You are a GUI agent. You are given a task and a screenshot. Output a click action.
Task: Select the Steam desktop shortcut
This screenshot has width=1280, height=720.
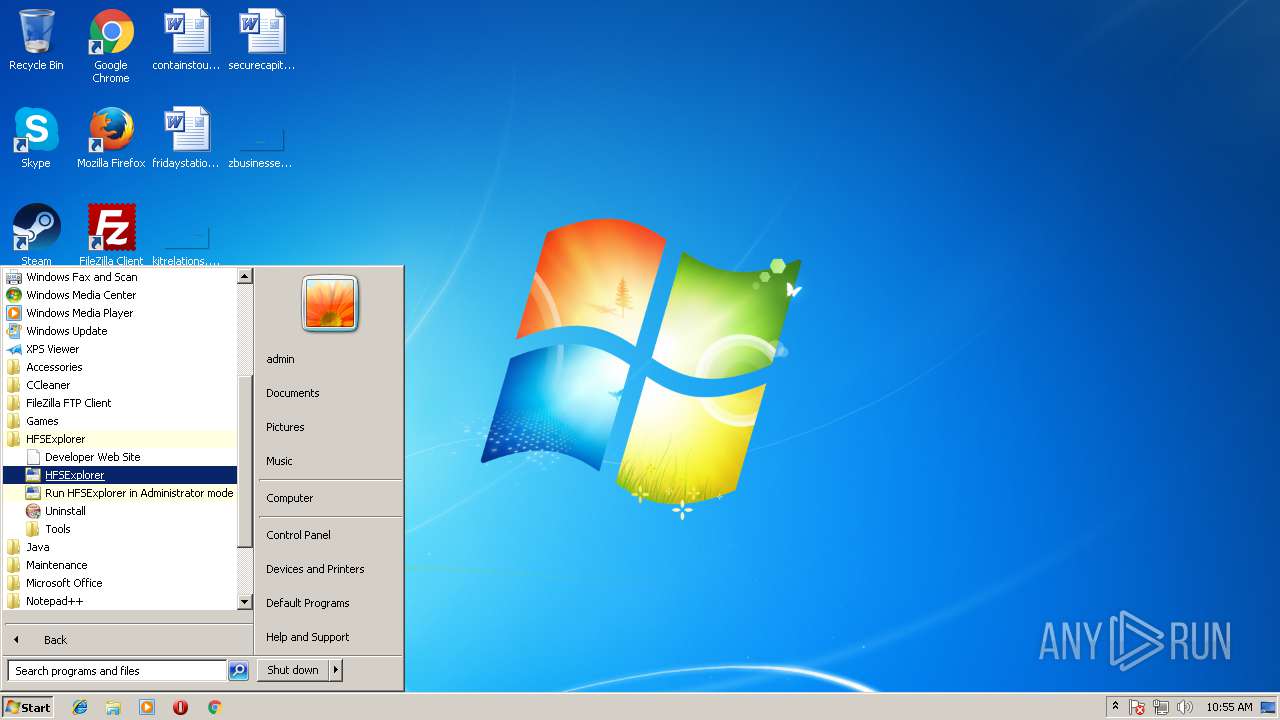click(x=36, y=235)
